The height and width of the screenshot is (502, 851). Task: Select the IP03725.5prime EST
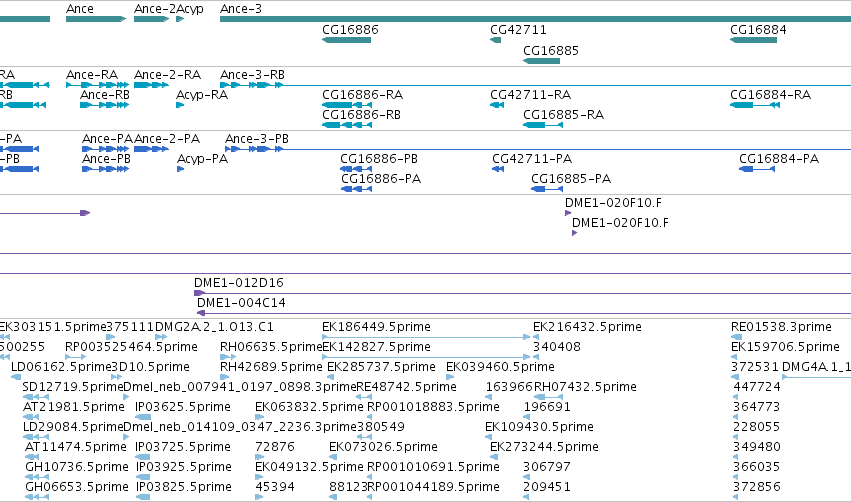tap(143, 457)
